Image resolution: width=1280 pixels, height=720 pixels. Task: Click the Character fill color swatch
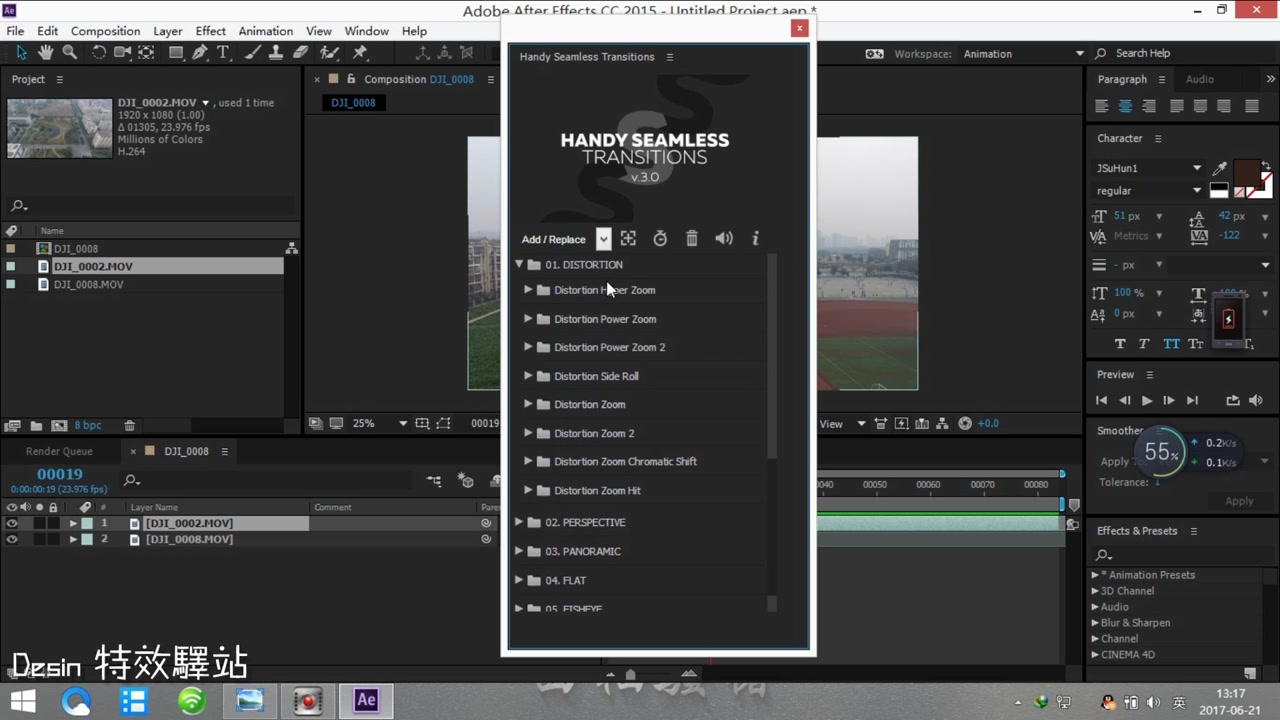coord(1245,175)
